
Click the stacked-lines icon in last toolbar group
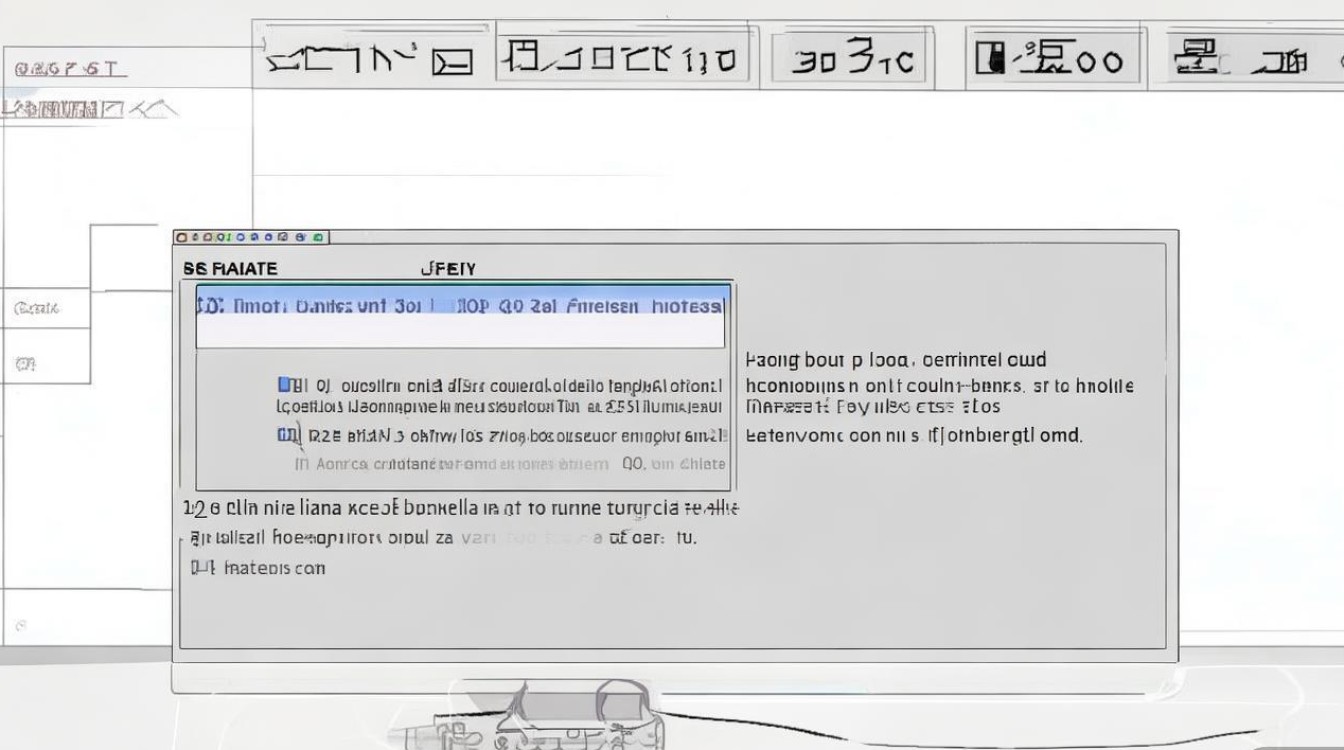[x=1196, y=58]
